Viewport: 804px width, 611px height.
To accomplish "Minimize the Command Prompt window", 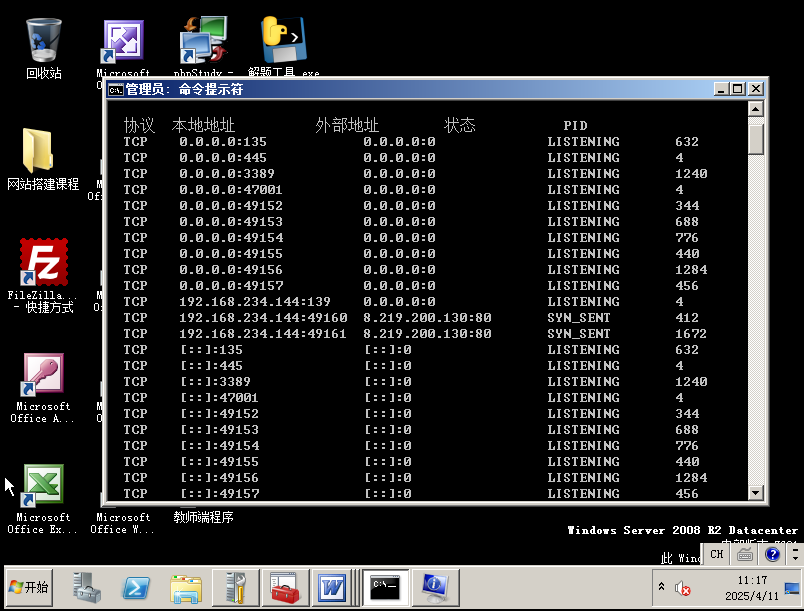I will click(721, 89).
